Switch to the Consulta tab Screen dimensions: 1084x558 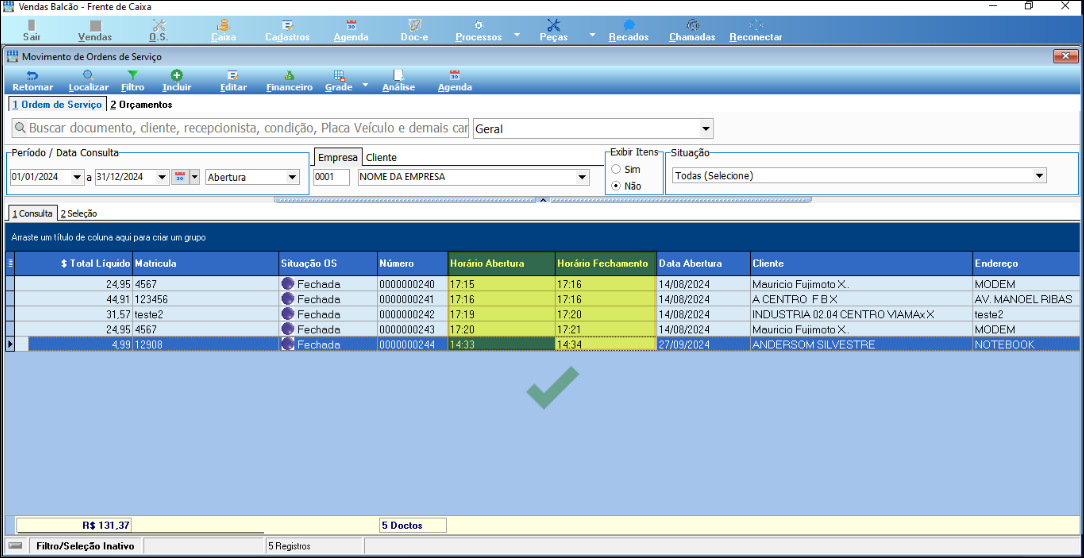click(32, 214)
